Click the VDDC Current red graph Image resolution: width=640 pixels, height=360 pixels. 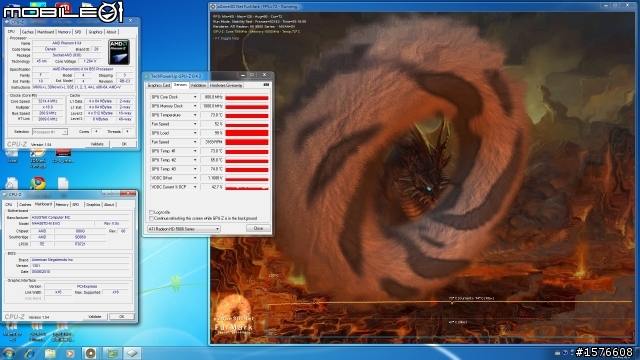pyautogui.click(x=247, y=187)
